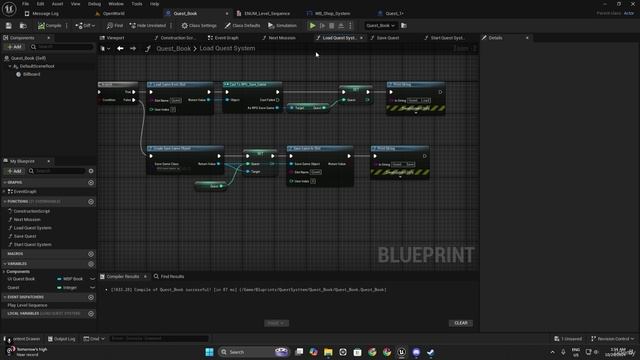Open Class Settings gear in toolbar
This screenshot has width=640, height=360.
click(199, 26)
